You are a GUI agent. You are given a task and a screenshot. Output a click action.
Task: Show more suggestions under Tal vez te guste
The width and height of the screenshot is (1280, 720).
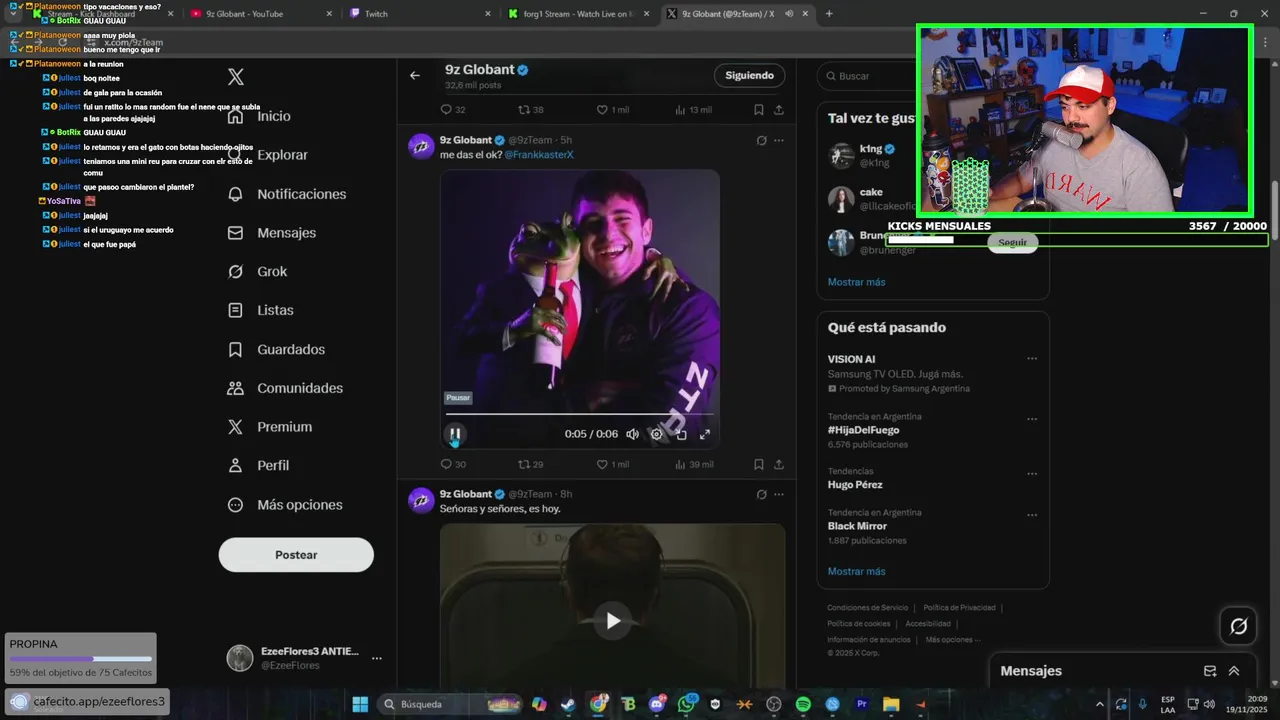coord(856,282)
